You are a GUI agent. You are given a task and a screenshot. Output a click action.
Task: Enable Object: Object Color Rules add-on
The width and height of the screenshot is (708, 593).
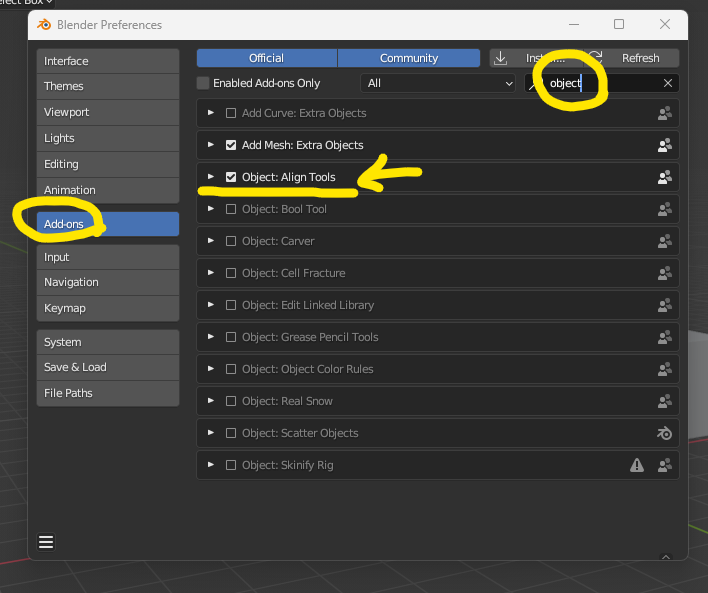231,369
